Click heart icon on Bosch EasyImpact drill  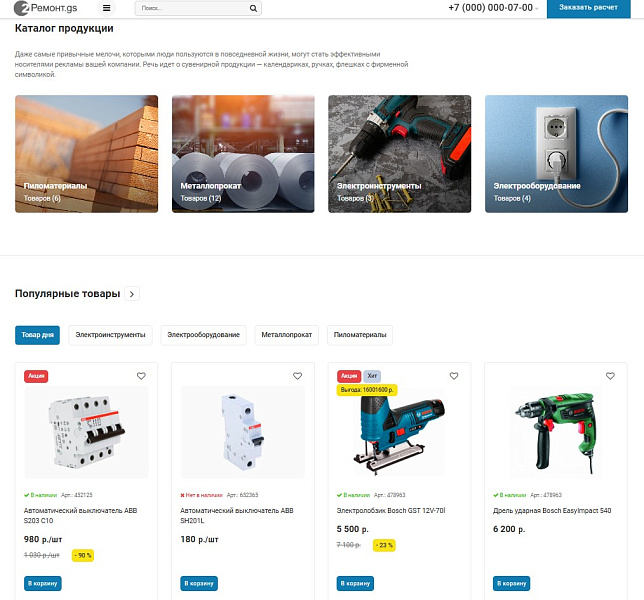click(610, 376)
